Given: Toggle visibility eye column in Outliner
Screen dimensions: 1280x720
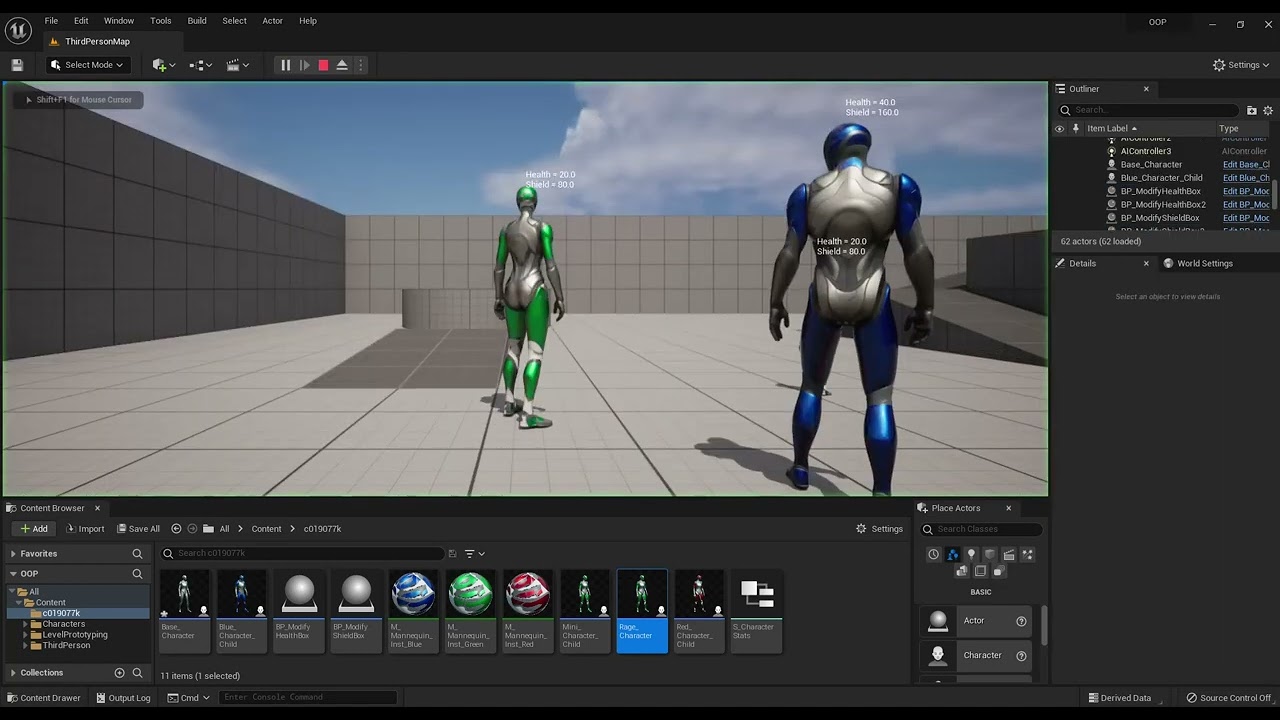Looking at the screenshot, I should (x=1059, y=129).
